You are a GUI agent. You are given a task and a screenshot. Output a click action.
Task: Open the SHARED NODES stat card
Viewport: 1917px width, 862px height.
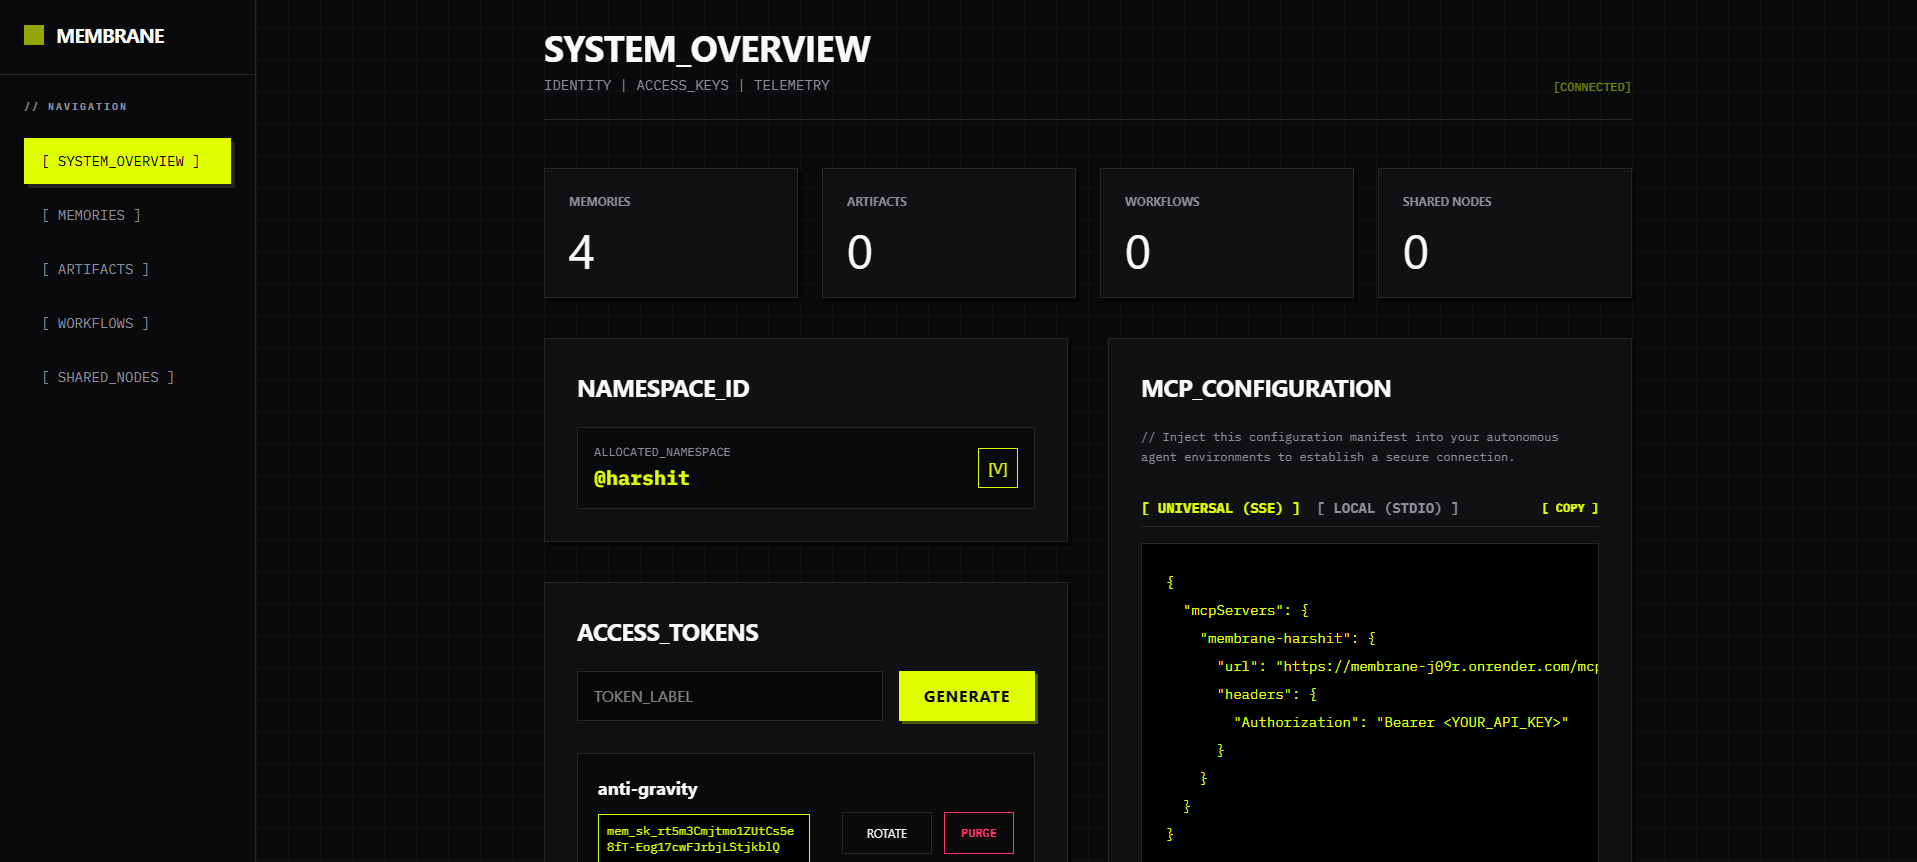[x=1504, y=233]
